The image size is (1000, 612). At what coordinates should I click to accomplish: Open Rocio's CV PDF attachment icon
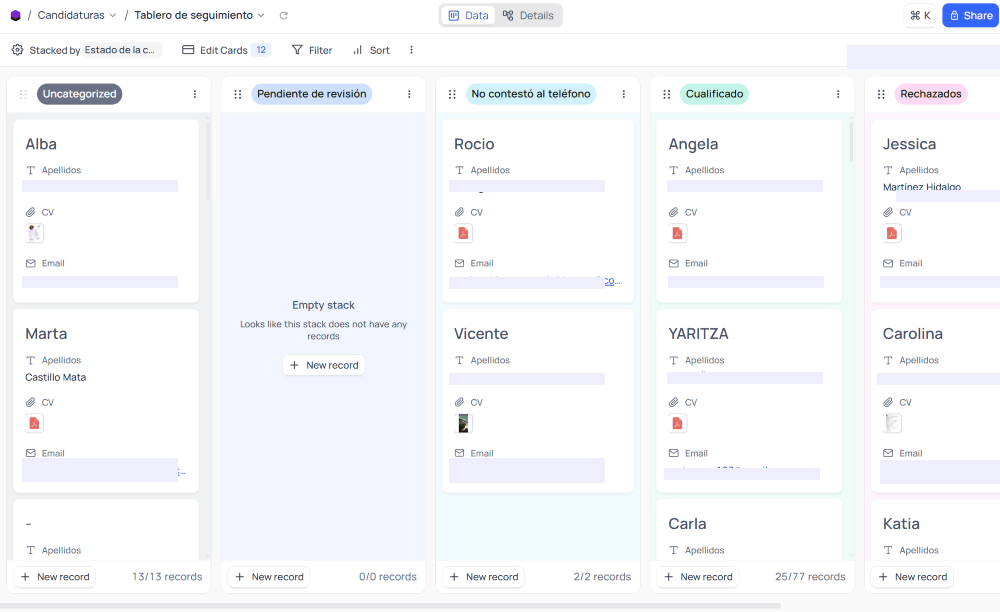point(463,233)
